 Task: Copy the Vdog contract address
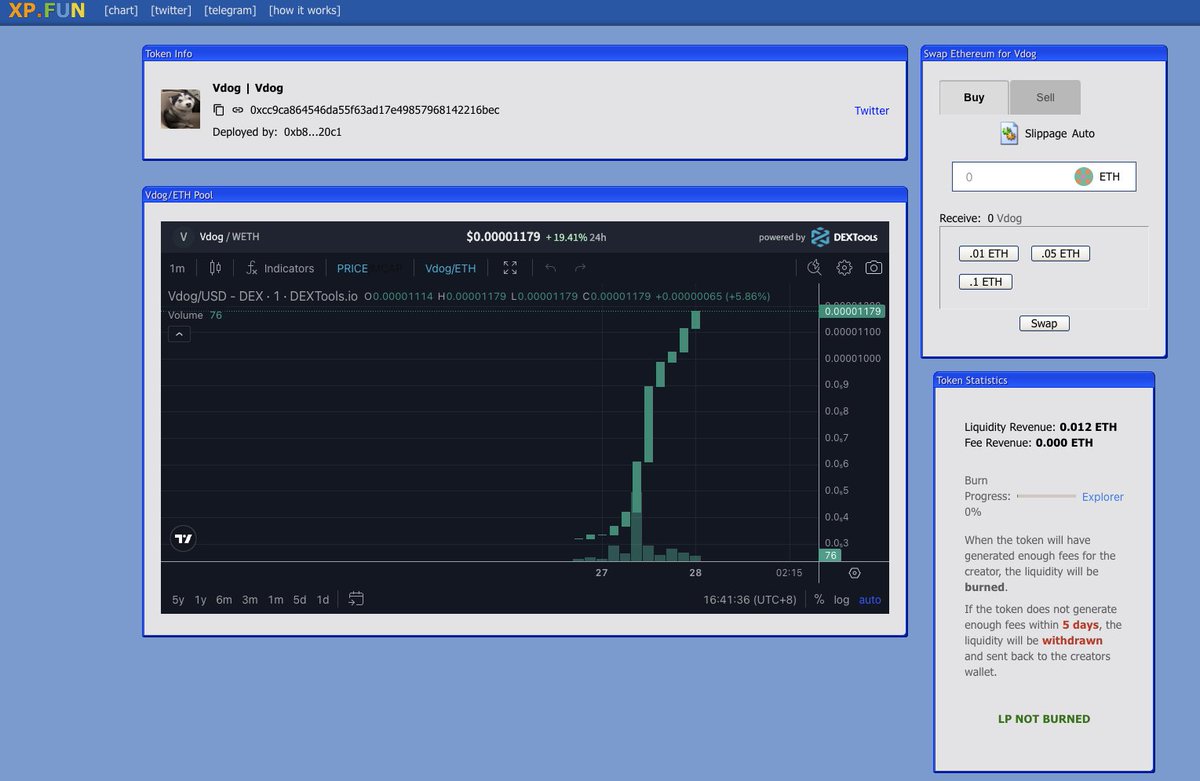[219, 110]
